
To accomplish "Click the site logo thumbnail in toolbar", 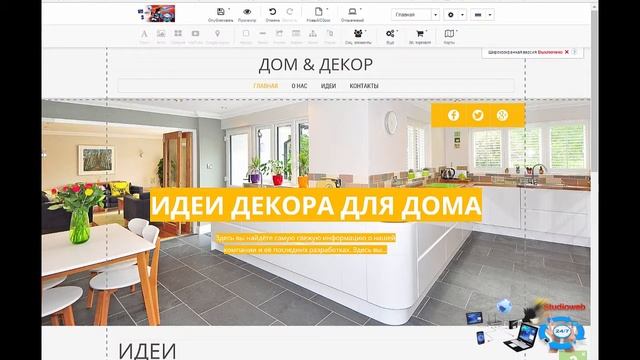I will (157, 14).
